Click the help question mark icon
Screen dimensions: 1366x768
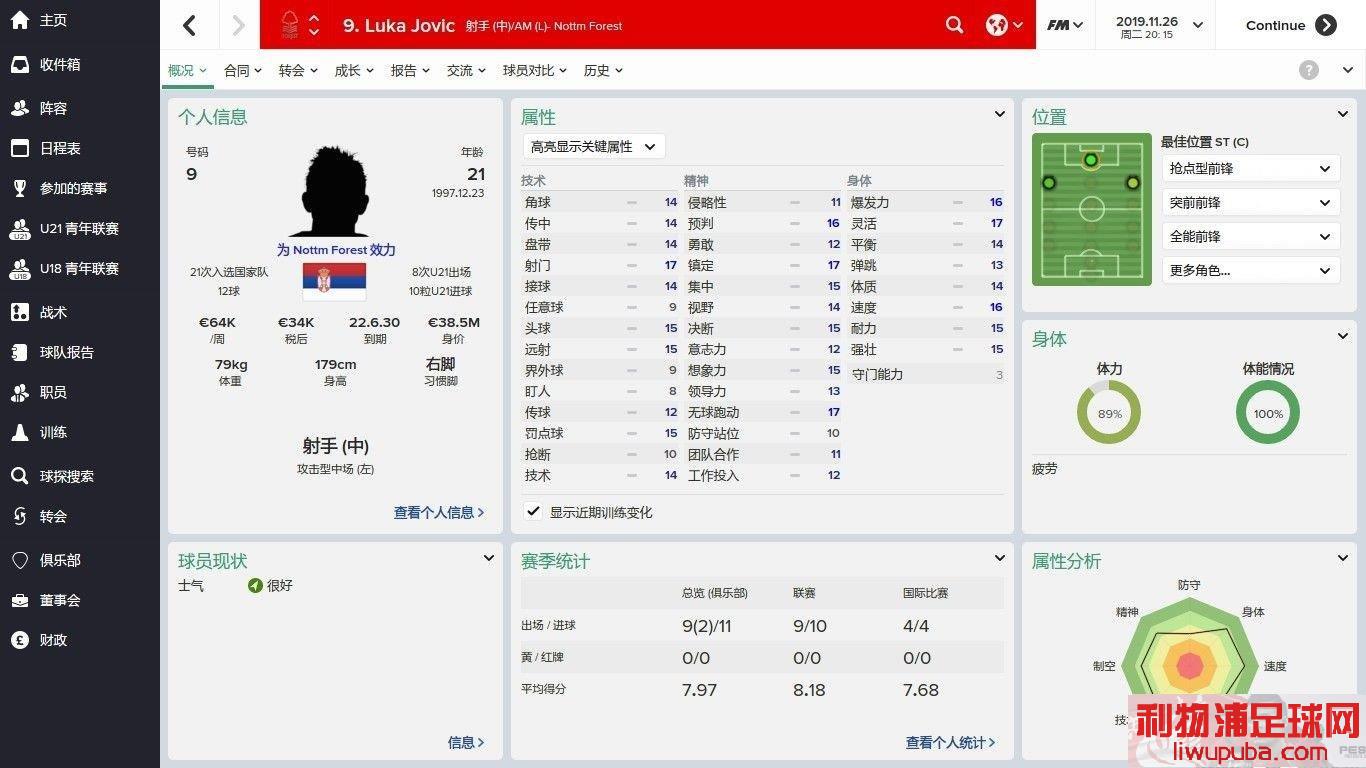tap(1309, 70)
